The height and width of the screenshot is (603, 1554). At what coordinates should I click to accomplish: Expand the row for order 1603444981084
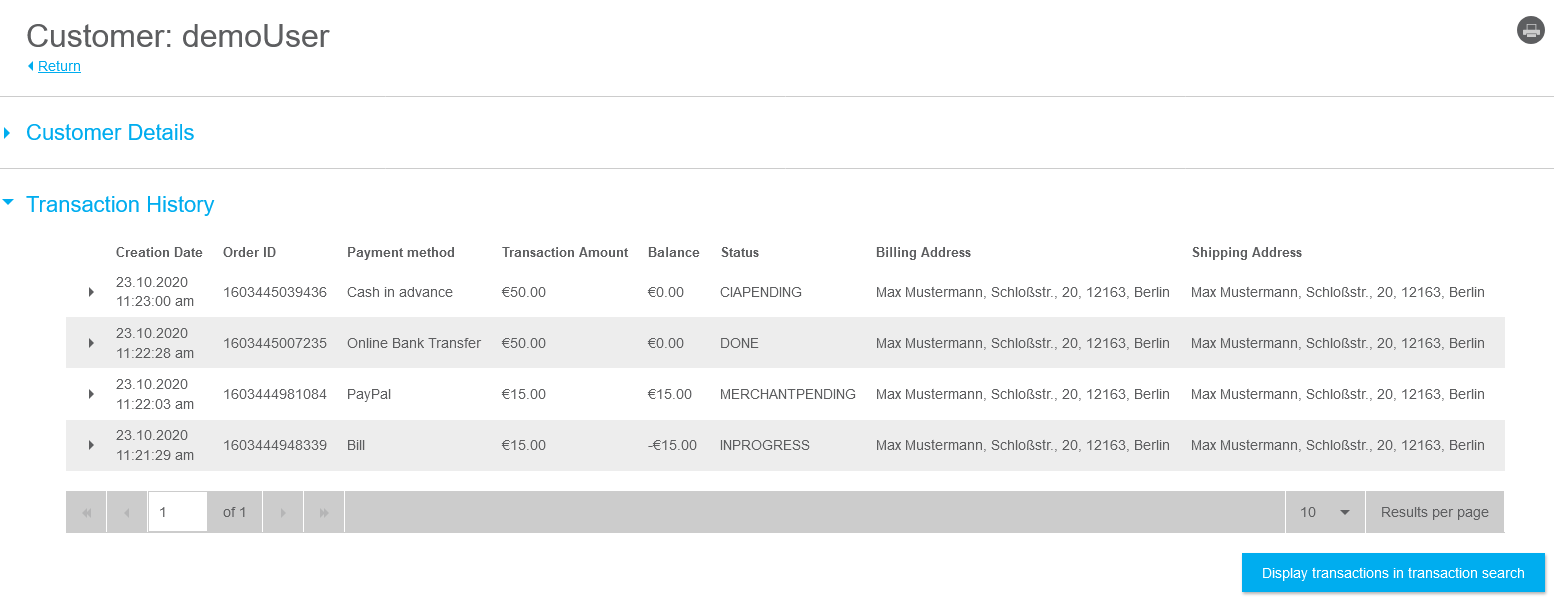(91, 394)
